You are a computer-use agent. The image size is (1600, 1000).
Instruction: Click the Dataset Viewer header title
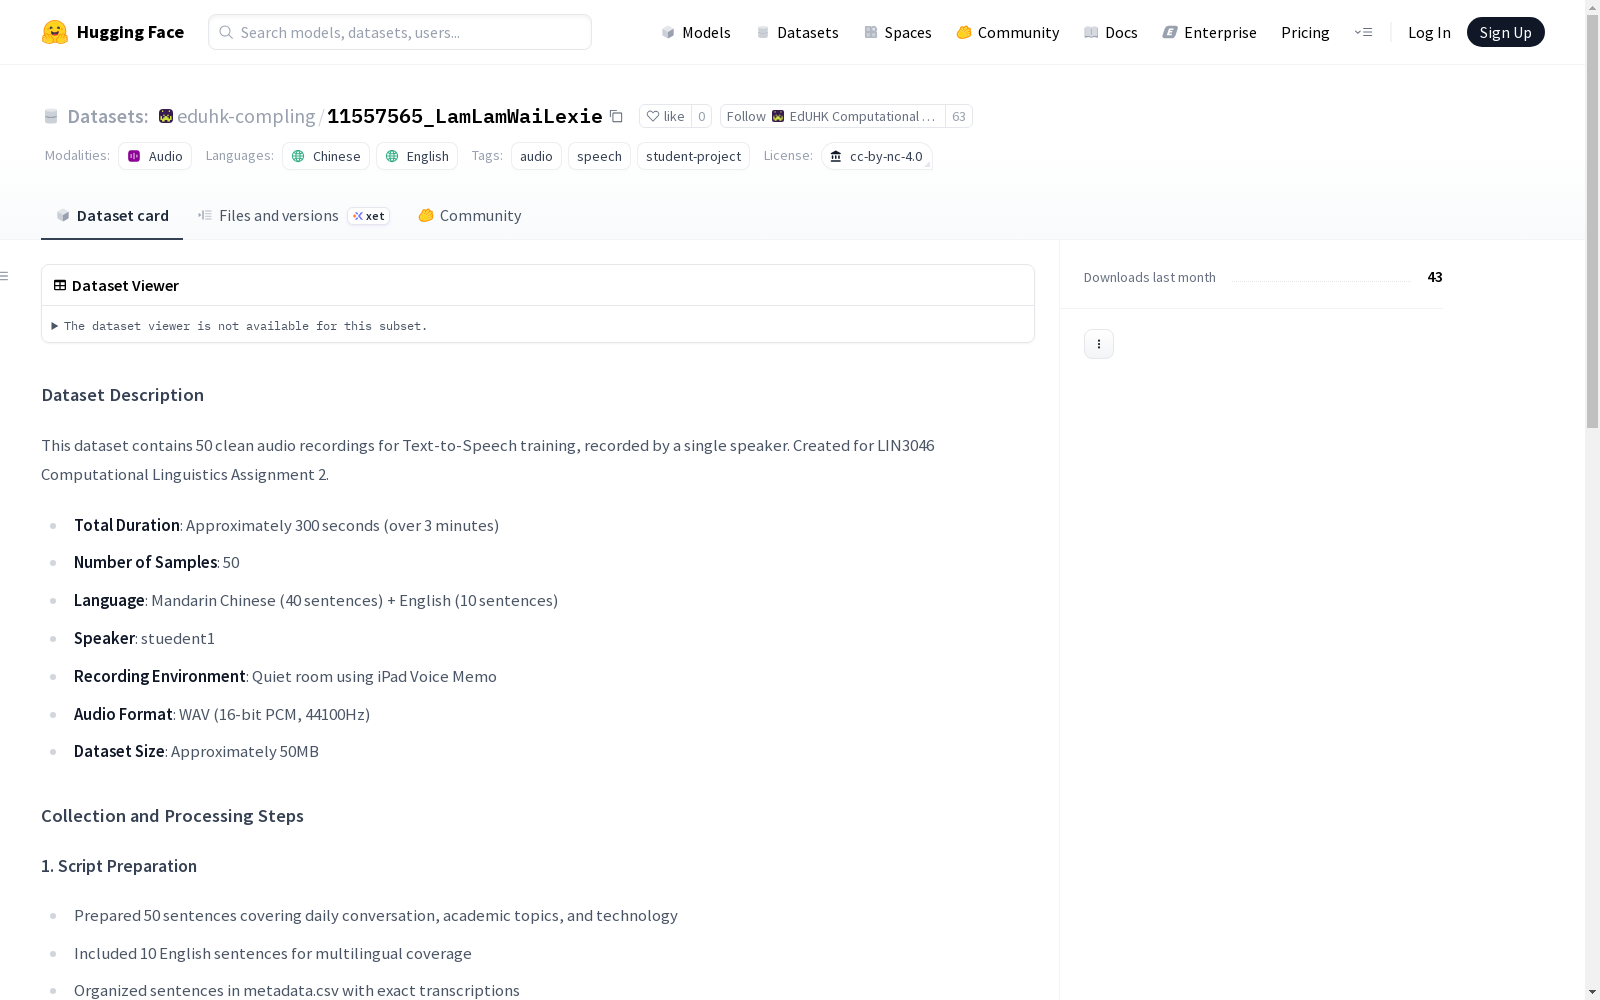pos(125,285)
